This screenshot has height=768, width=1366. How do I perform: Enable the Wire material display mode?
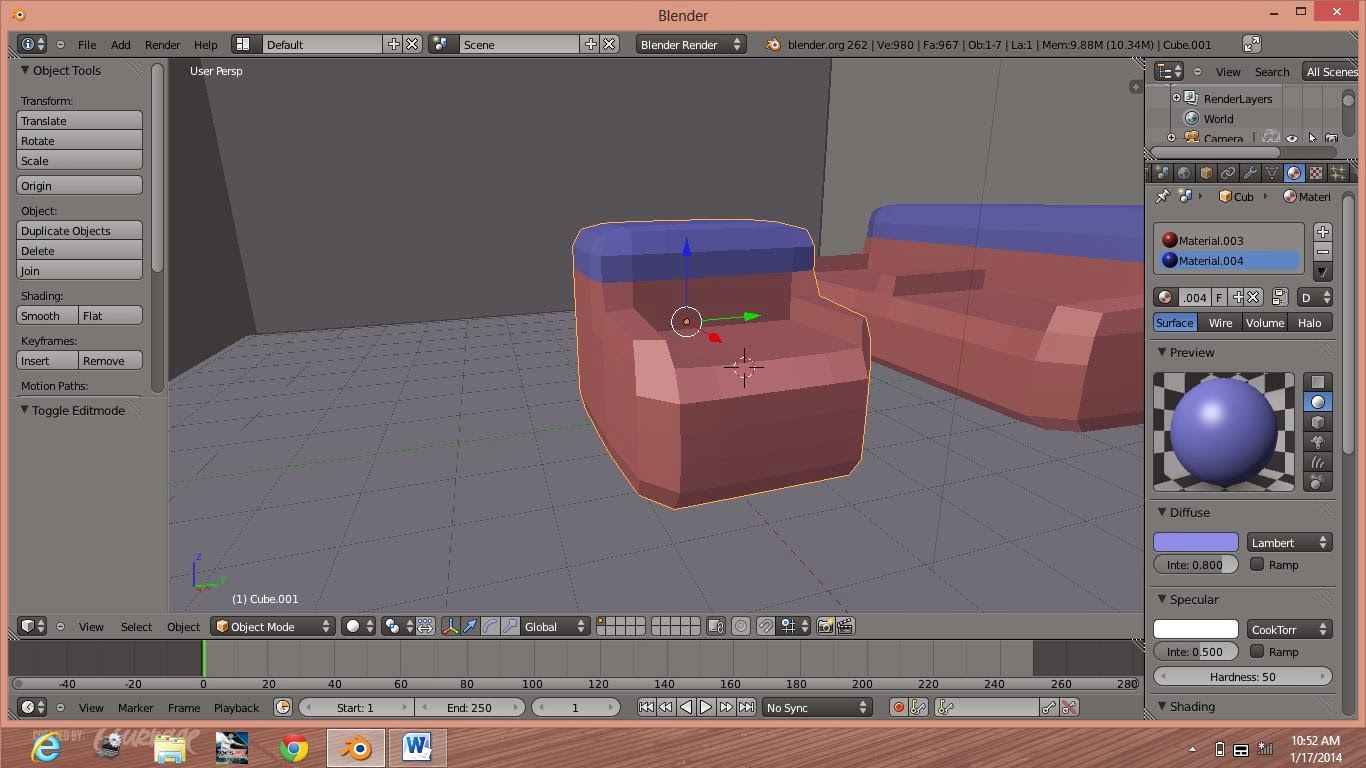tap(1221, 322)
